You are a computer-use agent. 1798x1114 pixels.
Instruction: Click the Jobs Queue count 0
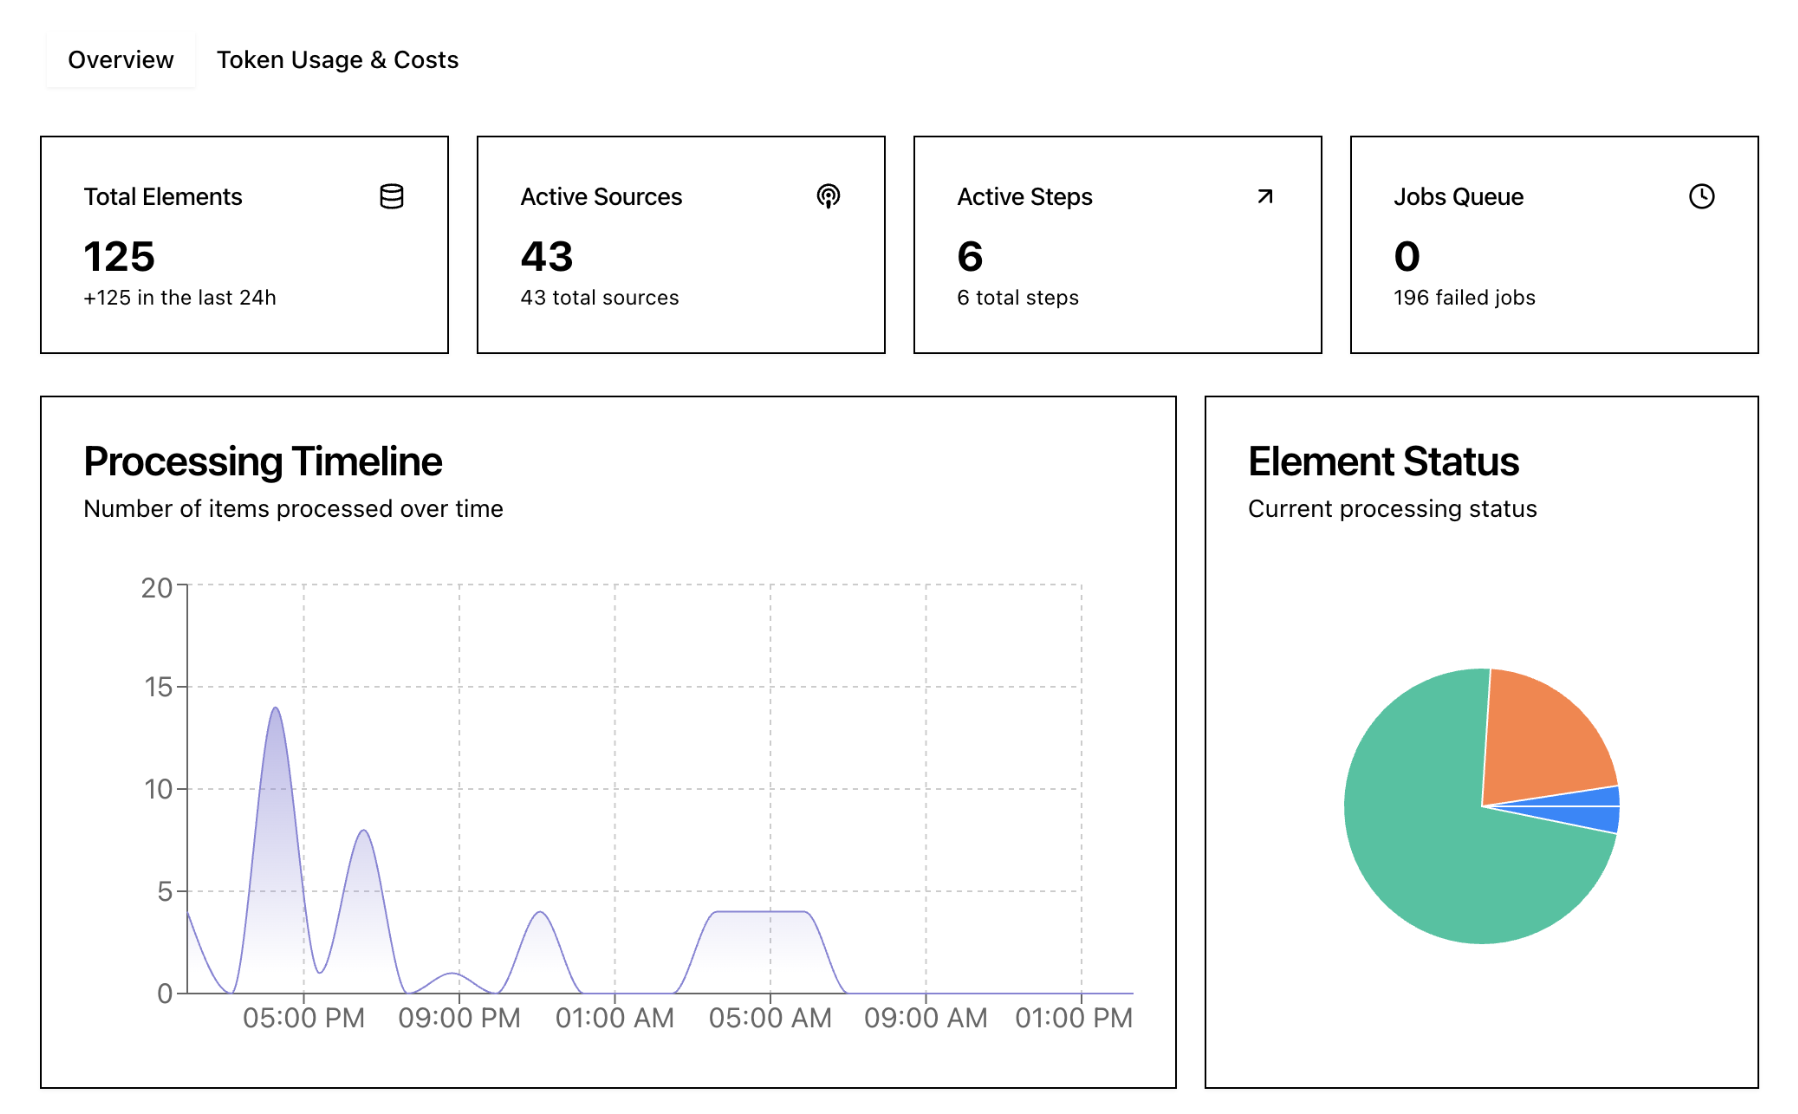1406,257
